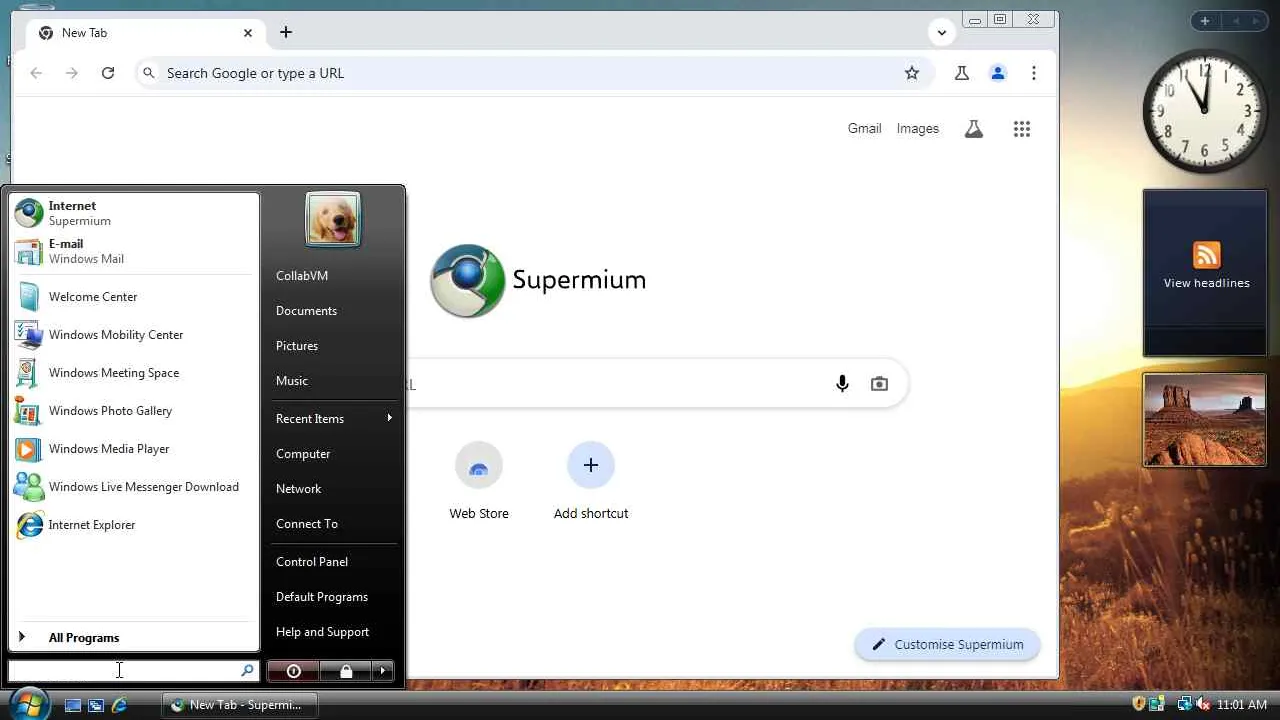Click the browser Forward arrow
The image size is (1280, 720).
[72, 73]
